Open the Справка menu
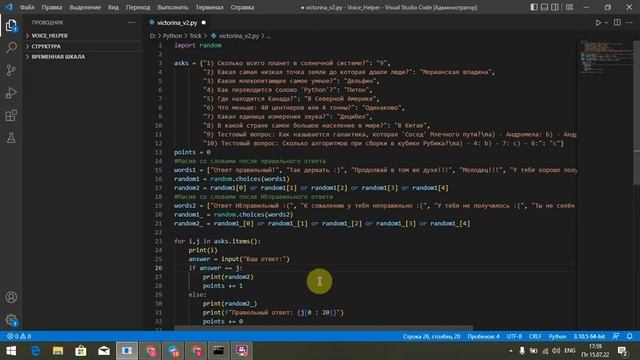This screenshot has width=640, height=360. coord(242,7)
